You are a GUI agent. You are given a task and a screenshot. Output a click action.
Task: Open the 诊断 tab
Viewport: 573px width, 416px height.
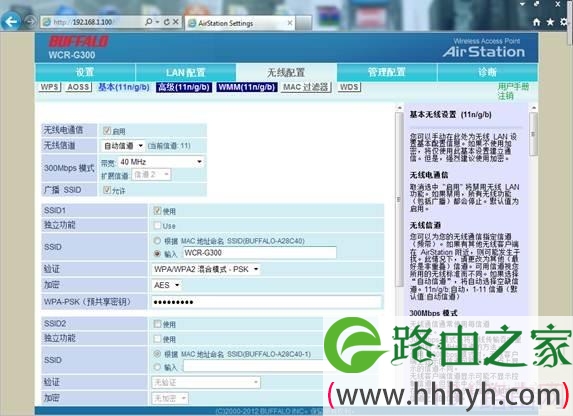point(487,72)
